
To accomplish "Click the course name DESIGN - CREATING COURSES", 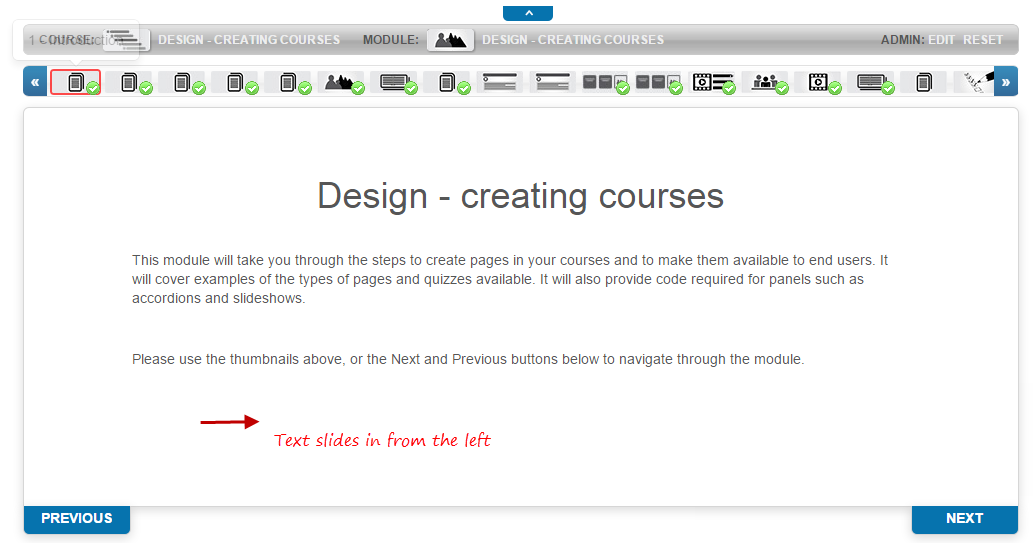I will (x=249, y=40).
